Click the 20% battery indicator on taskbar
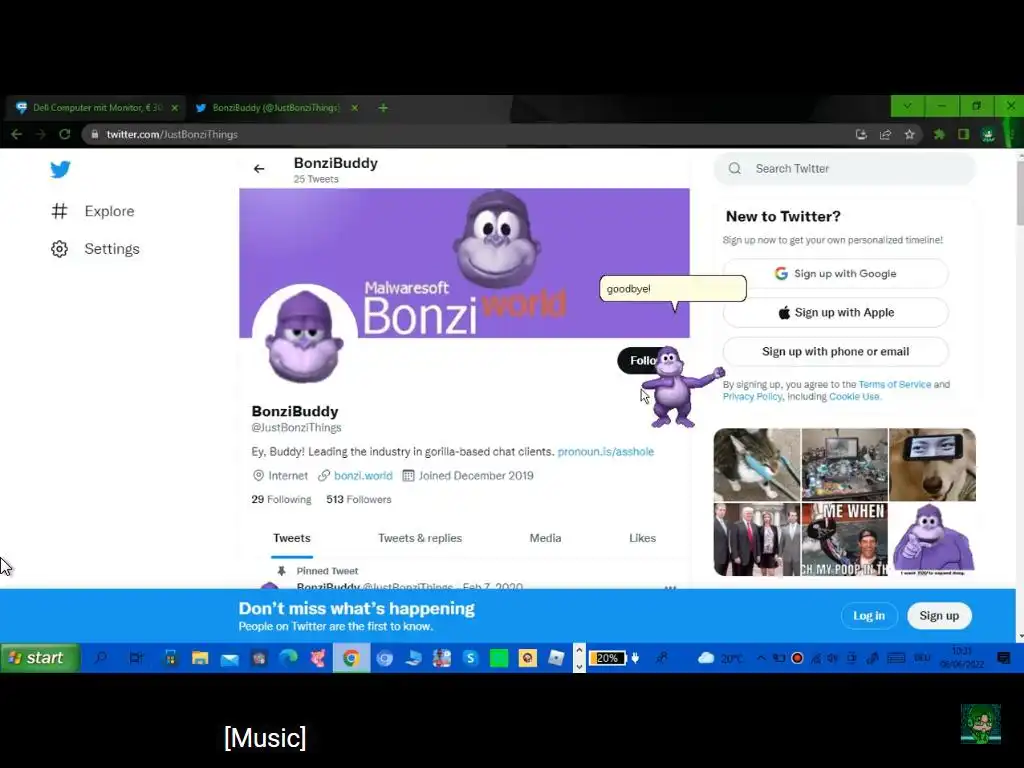This screenshot has height=768, width=1024. (x=607, y=658)
